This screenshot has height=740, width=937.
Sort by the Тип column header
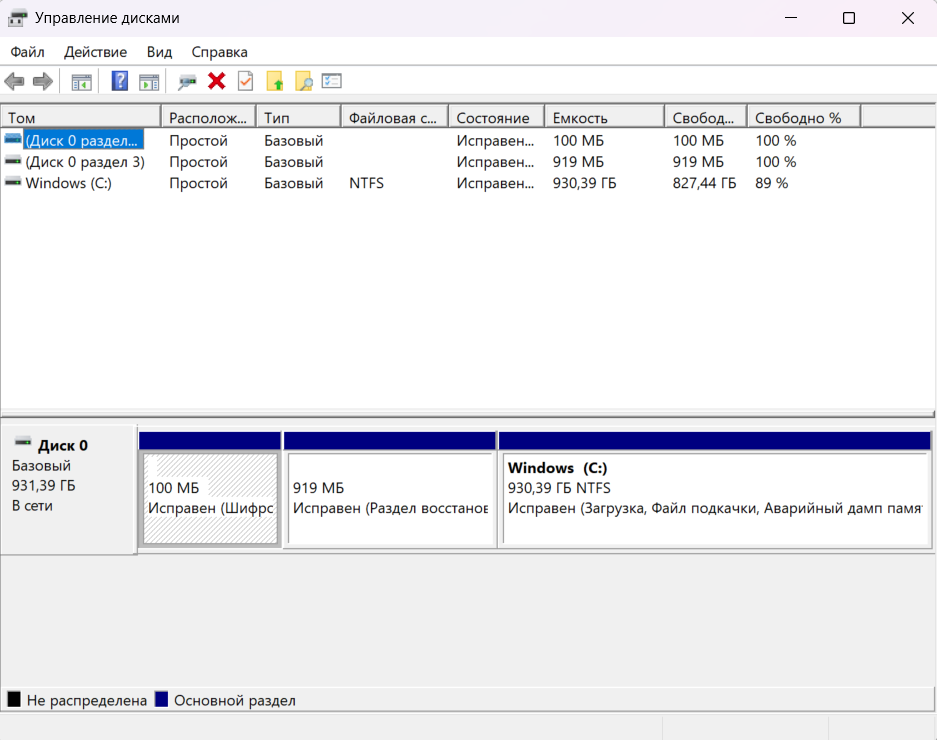click(299, 117)
